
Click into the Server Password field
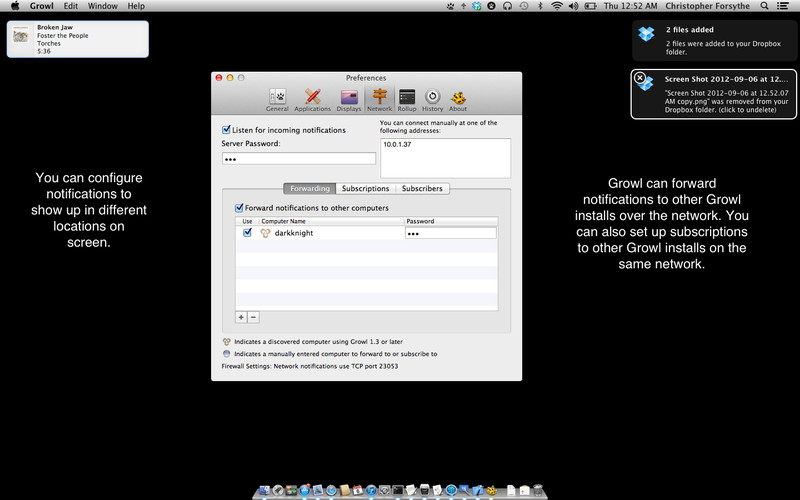(298, 159)
